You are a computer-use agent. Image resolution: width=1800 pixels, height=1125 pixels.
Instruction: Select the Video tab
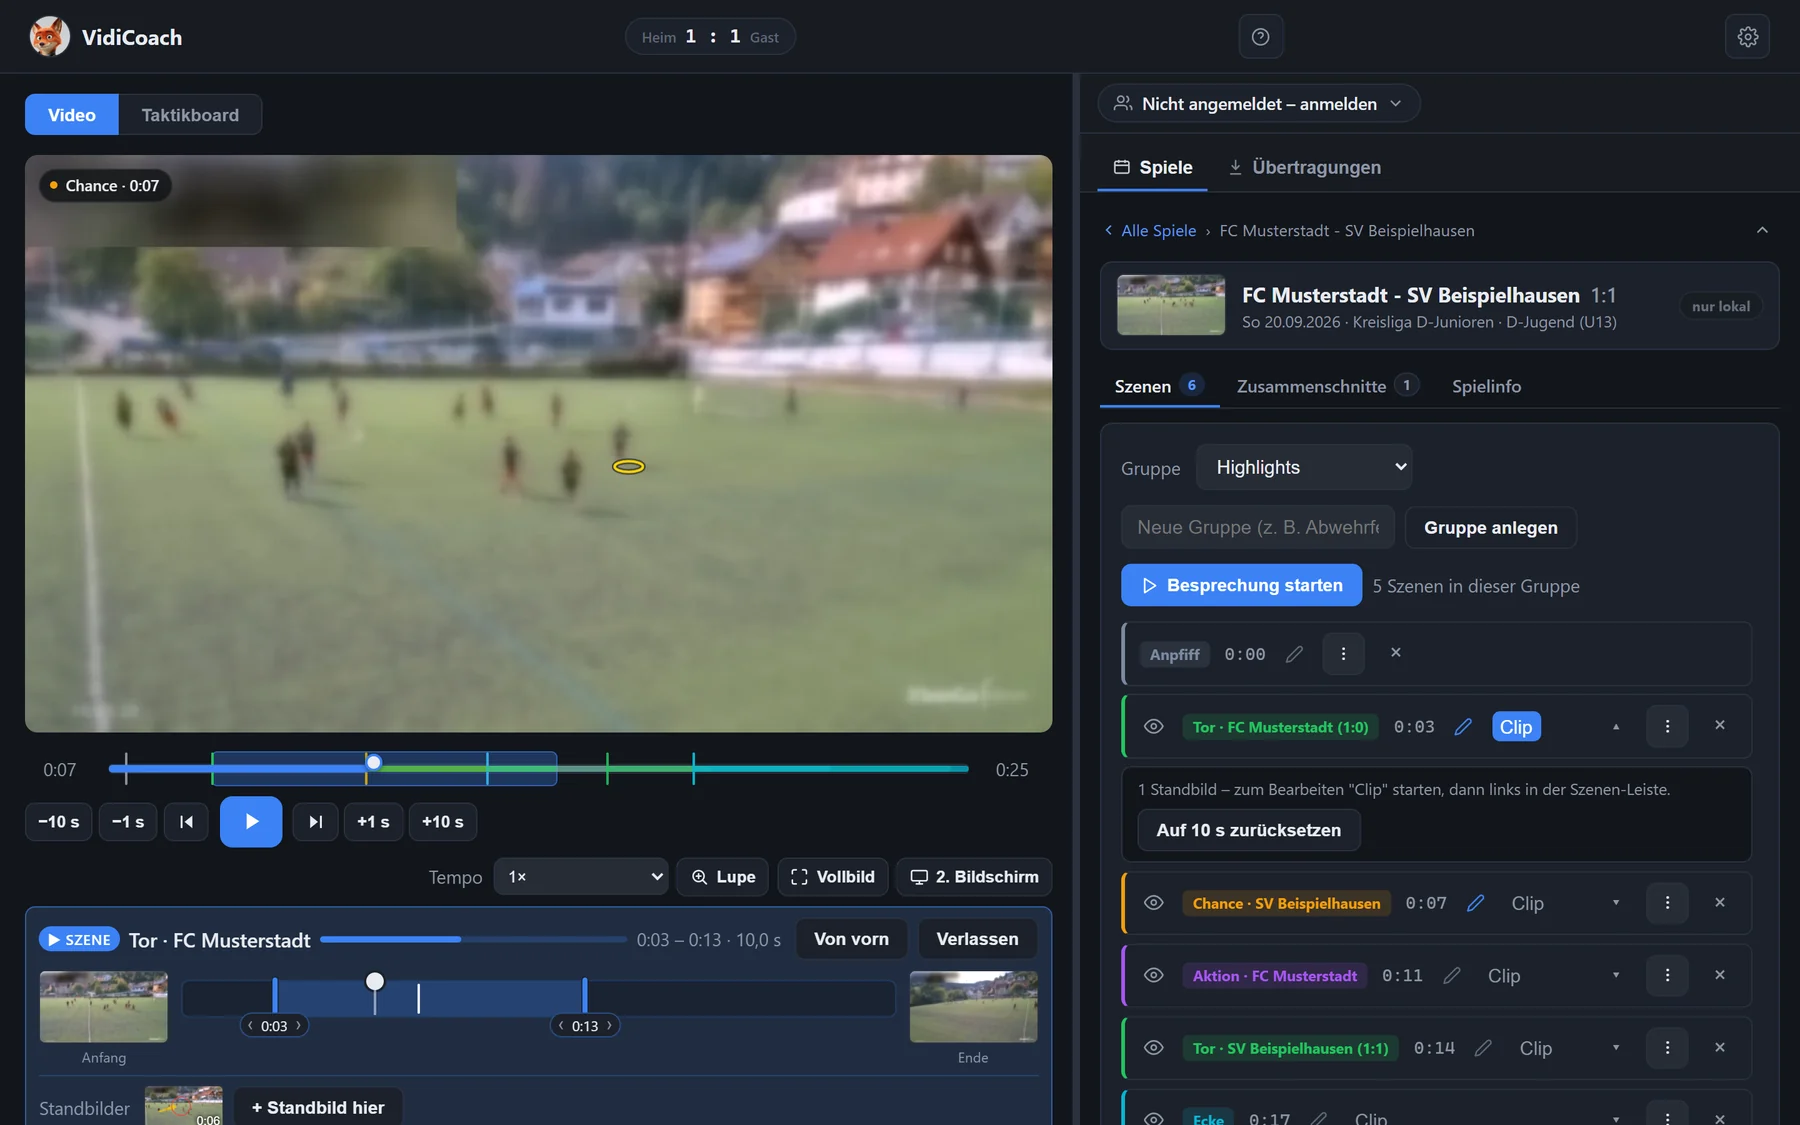72,115
